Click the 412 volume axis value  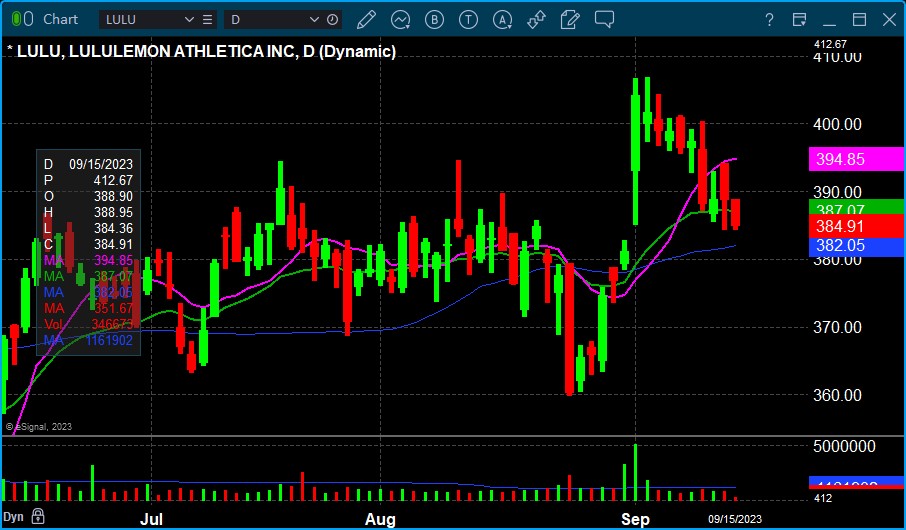[x=823, y=498]
